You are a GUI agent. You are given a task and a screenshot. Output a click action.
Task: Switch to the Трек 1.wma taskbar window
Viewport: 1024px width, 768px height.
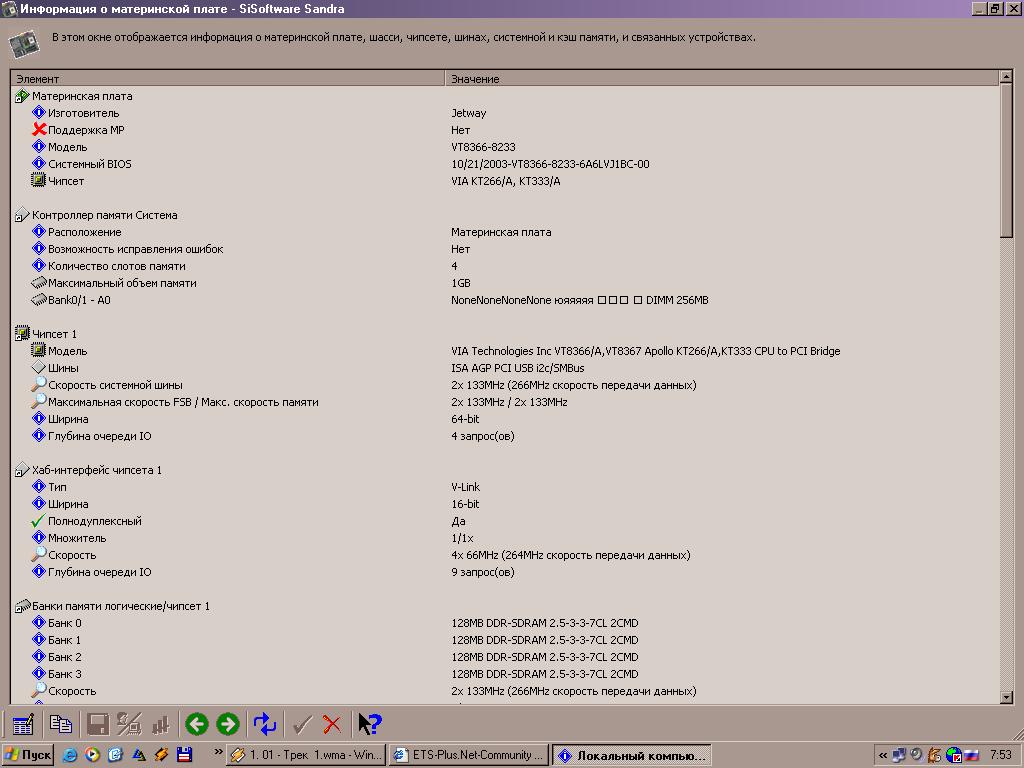(305, 755)
